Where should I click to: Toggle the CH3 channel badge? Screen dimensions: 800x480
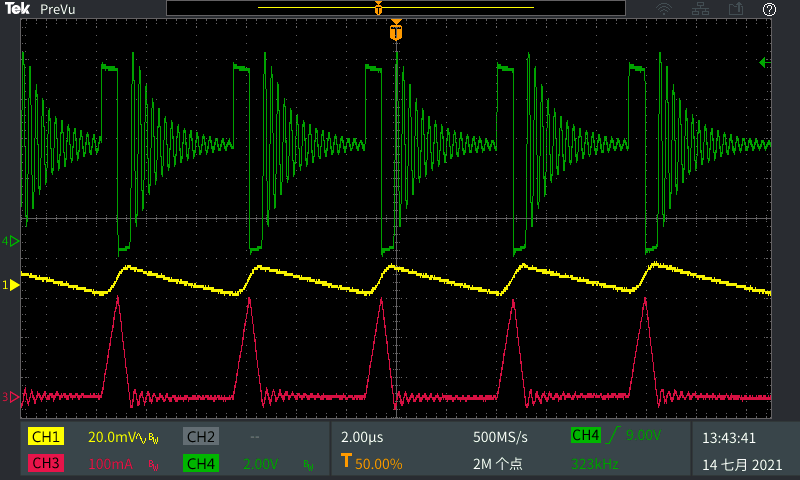45,464
